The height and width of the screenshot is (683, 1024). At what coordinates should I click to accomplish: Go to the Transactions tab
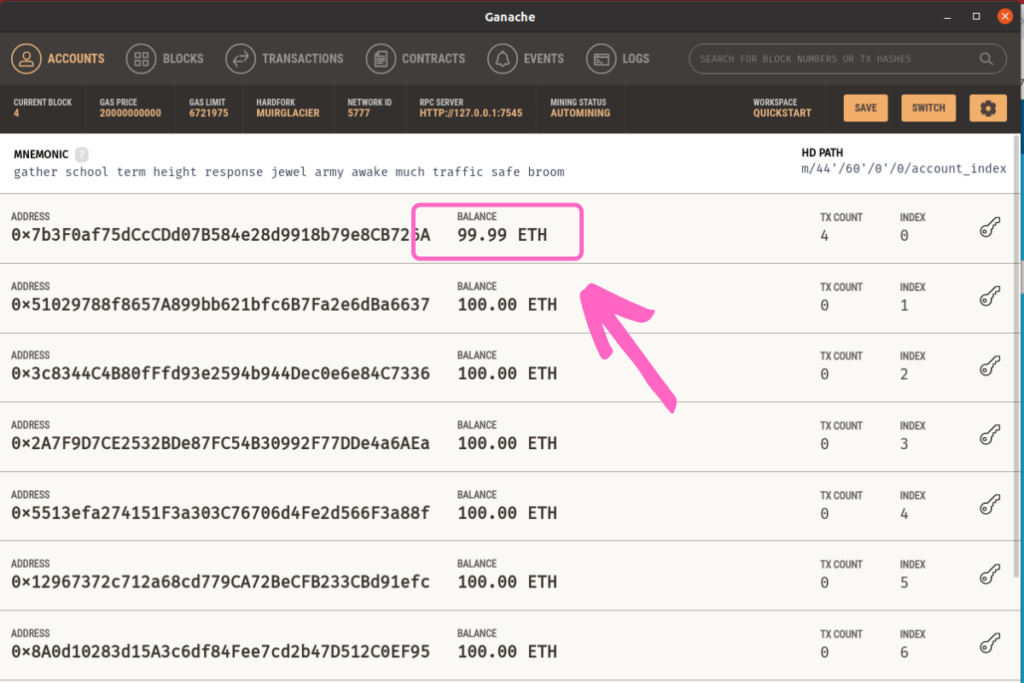click(x=284, y=59)
